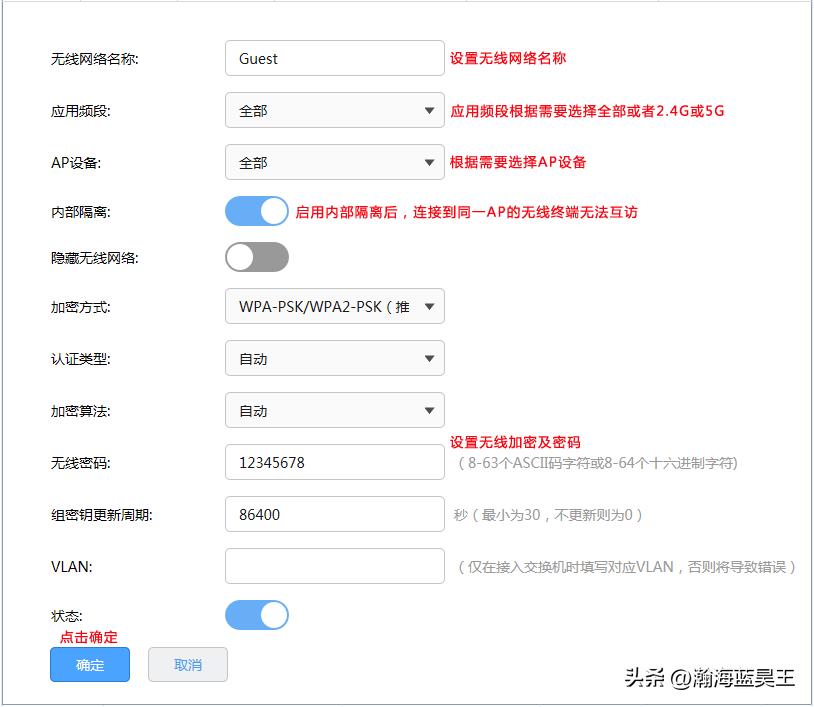The width and height of the screenshot is (814, 707).
Task: Click the 无线密码 field showing 12345678
Action: coord(335,461)
